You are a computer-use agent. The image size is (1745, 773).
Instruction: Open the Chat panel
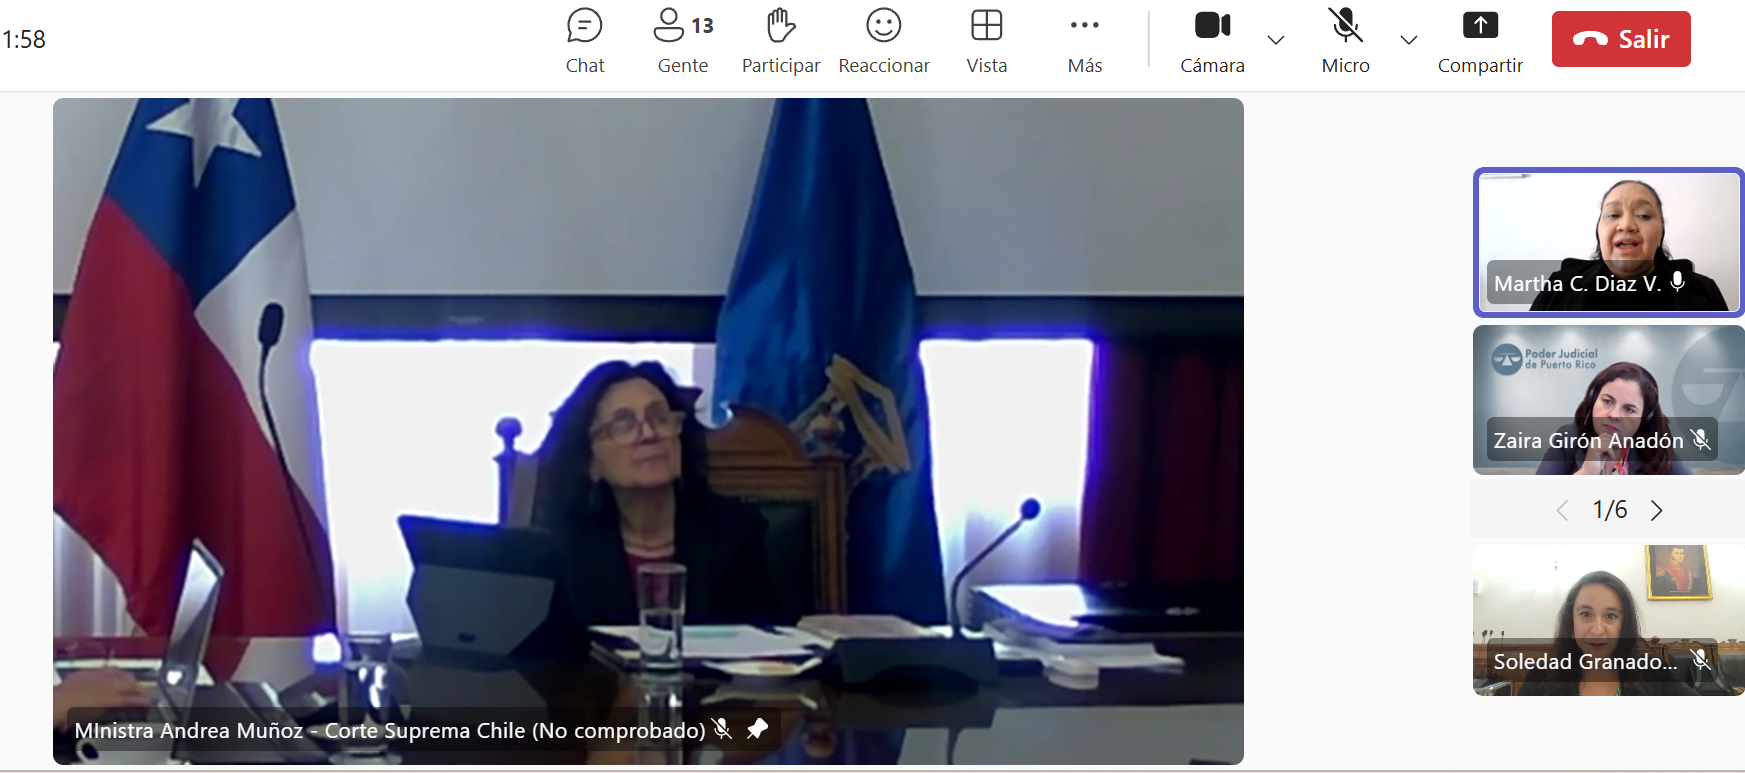(x=585, y=41)
